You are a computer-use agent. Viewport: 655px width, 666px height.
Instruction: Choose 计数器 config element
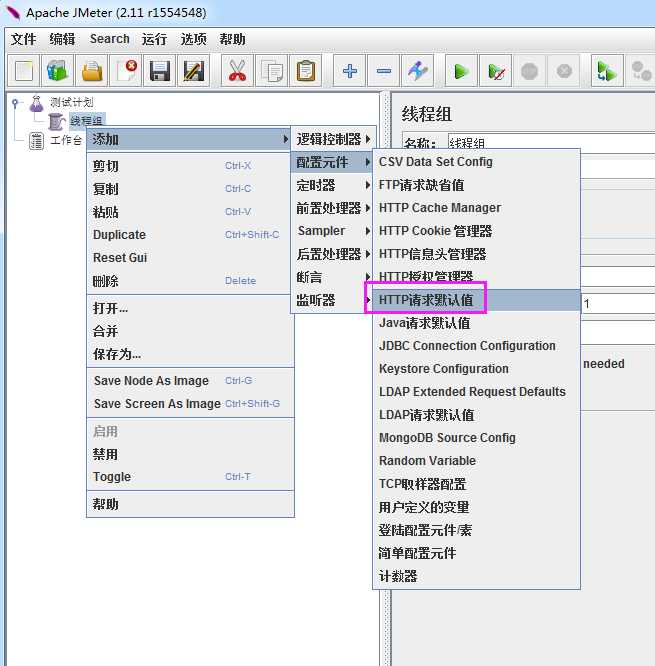click(476, 576)
